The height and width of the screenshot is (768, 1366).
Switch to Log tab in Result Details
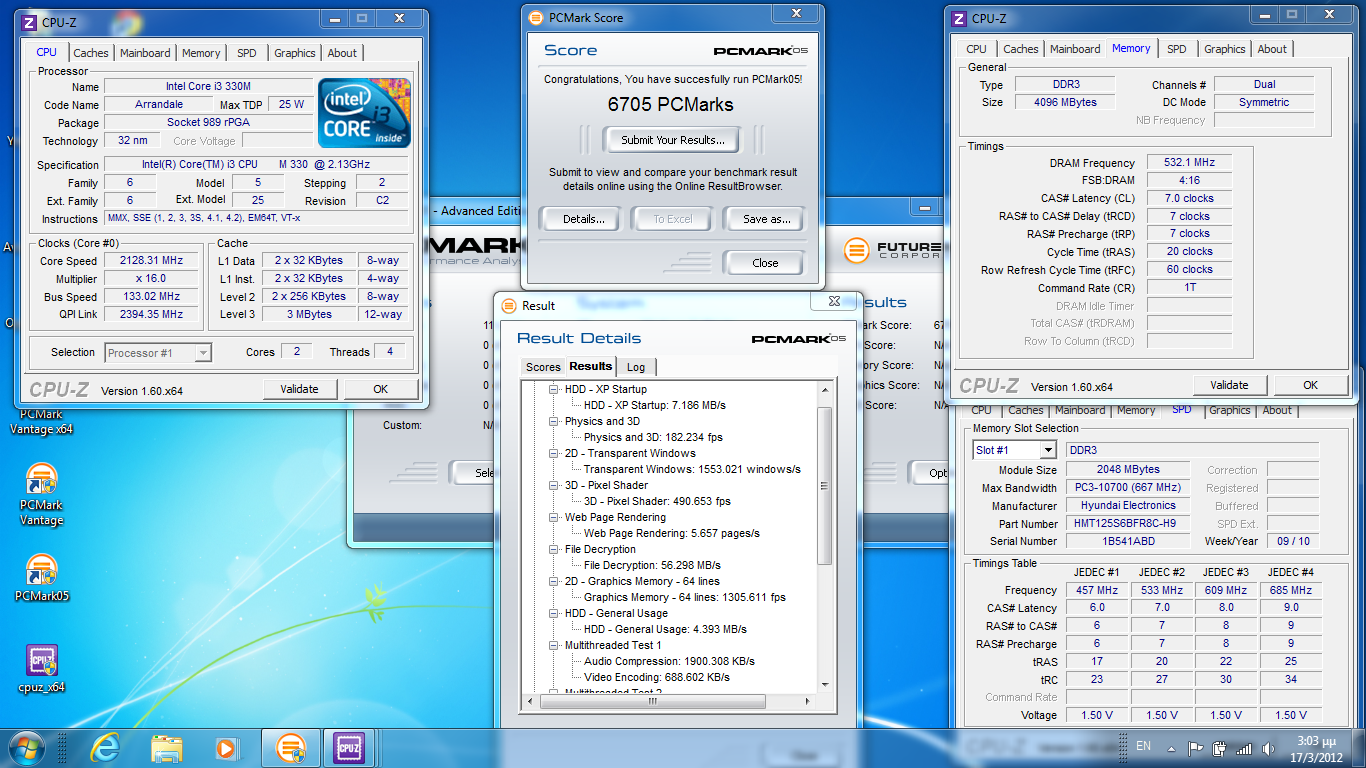pyautogui.click(x=636, y=367)
